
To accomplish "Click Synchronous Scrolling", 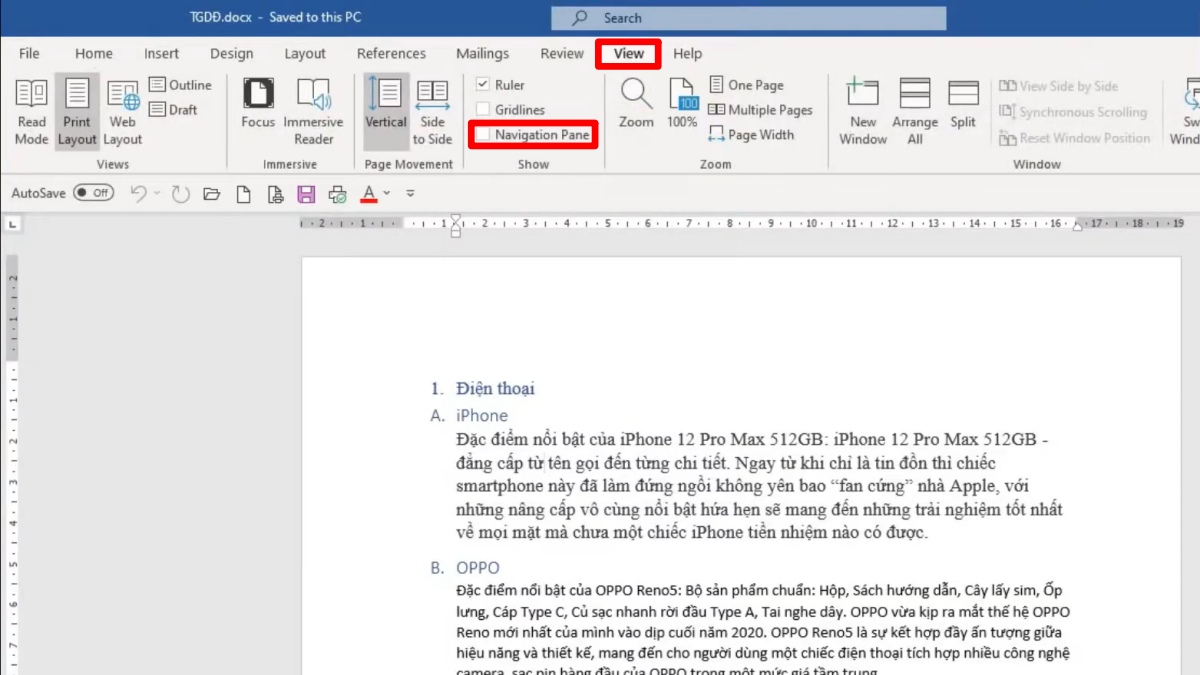I will coord(1072,112).
